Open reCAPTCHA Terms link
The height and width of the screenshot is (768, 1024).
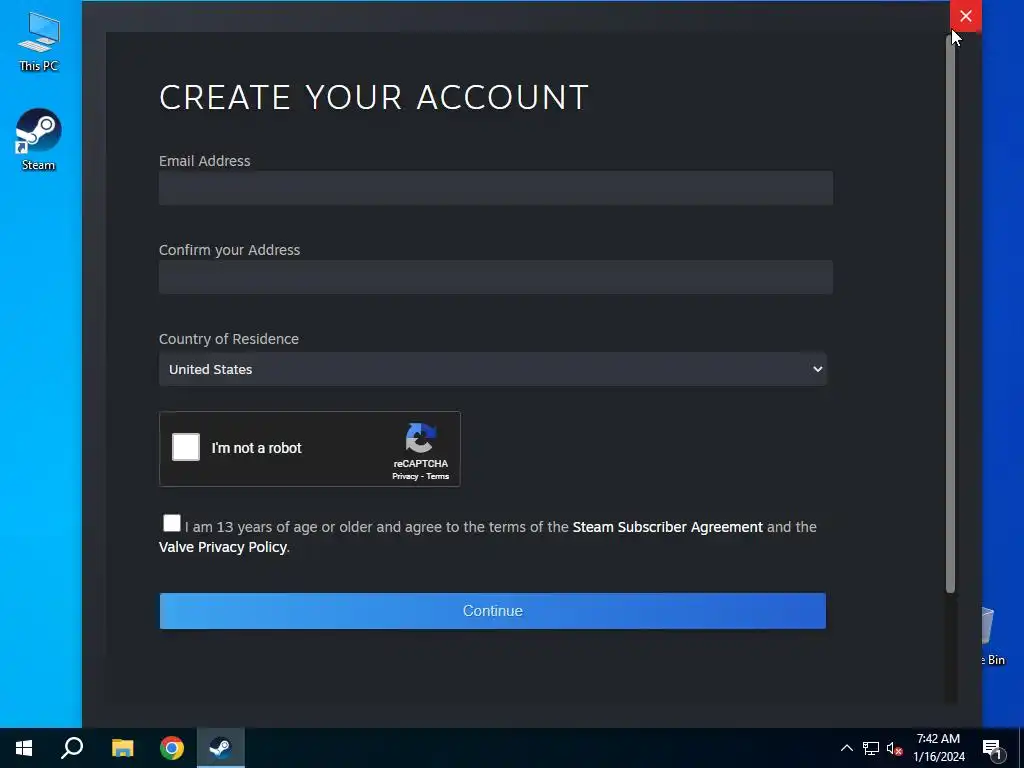click(x=438, y=476)
